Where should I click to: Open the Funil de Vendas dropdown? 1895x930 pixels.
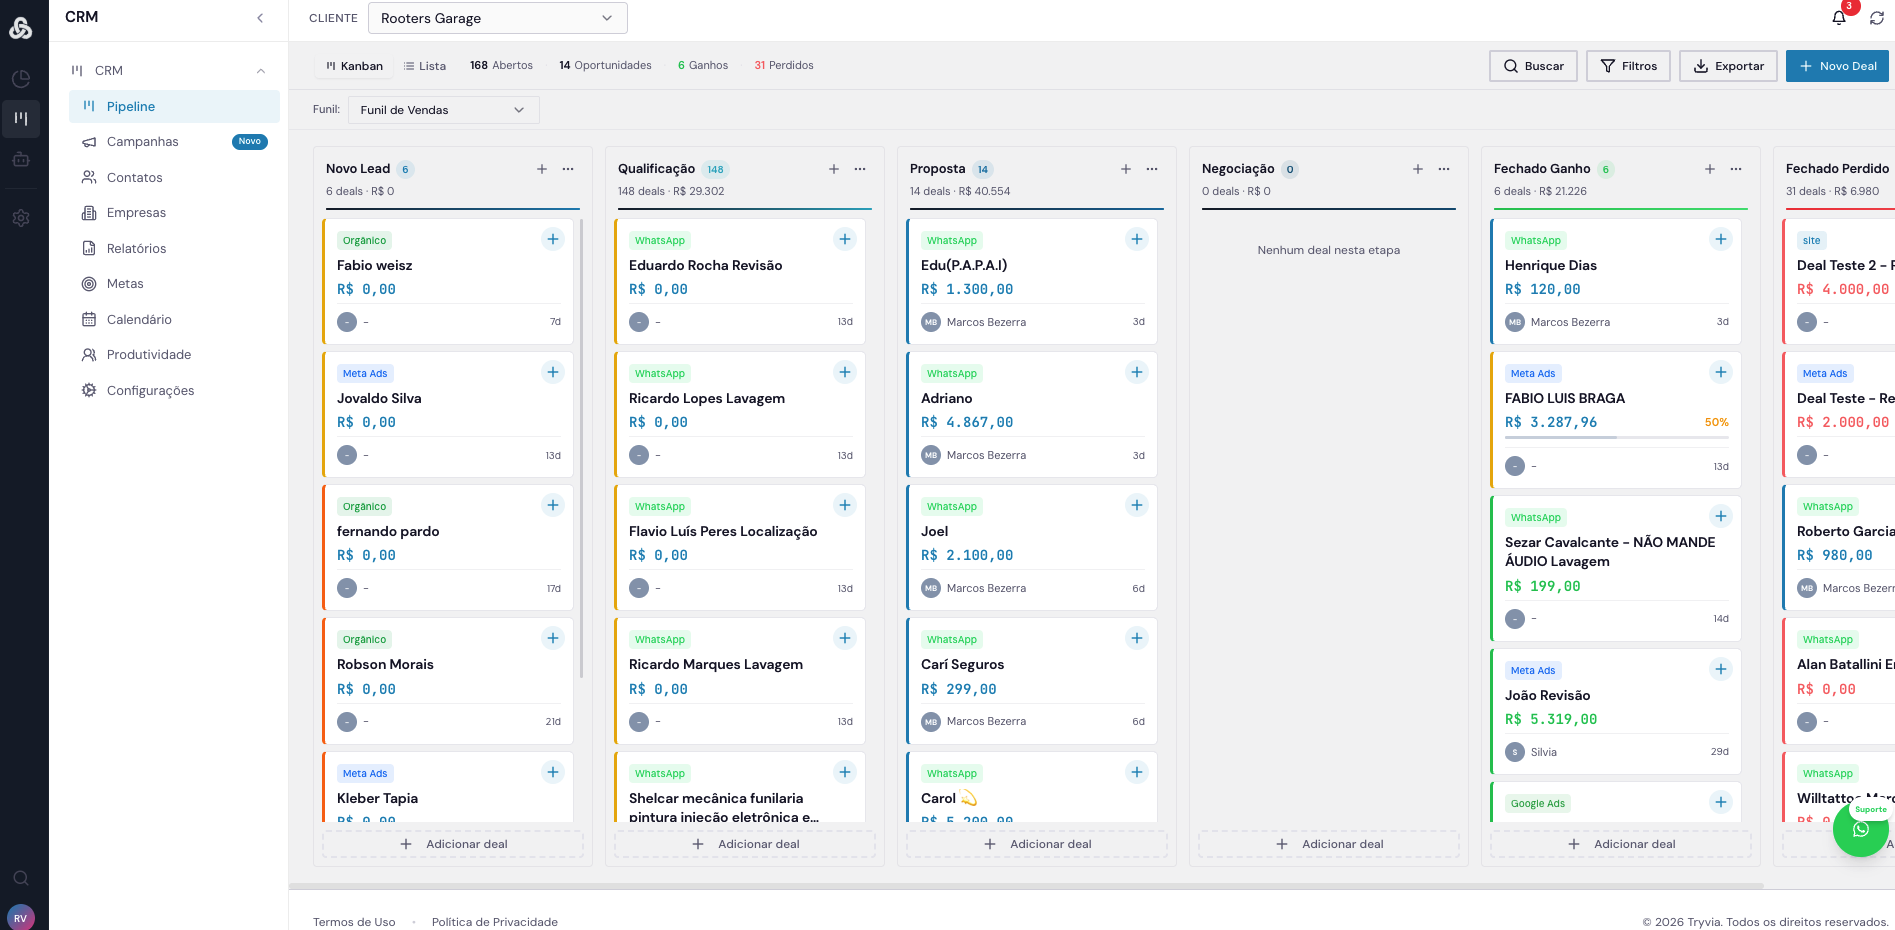pyautogui.click(x=443, y=110)
